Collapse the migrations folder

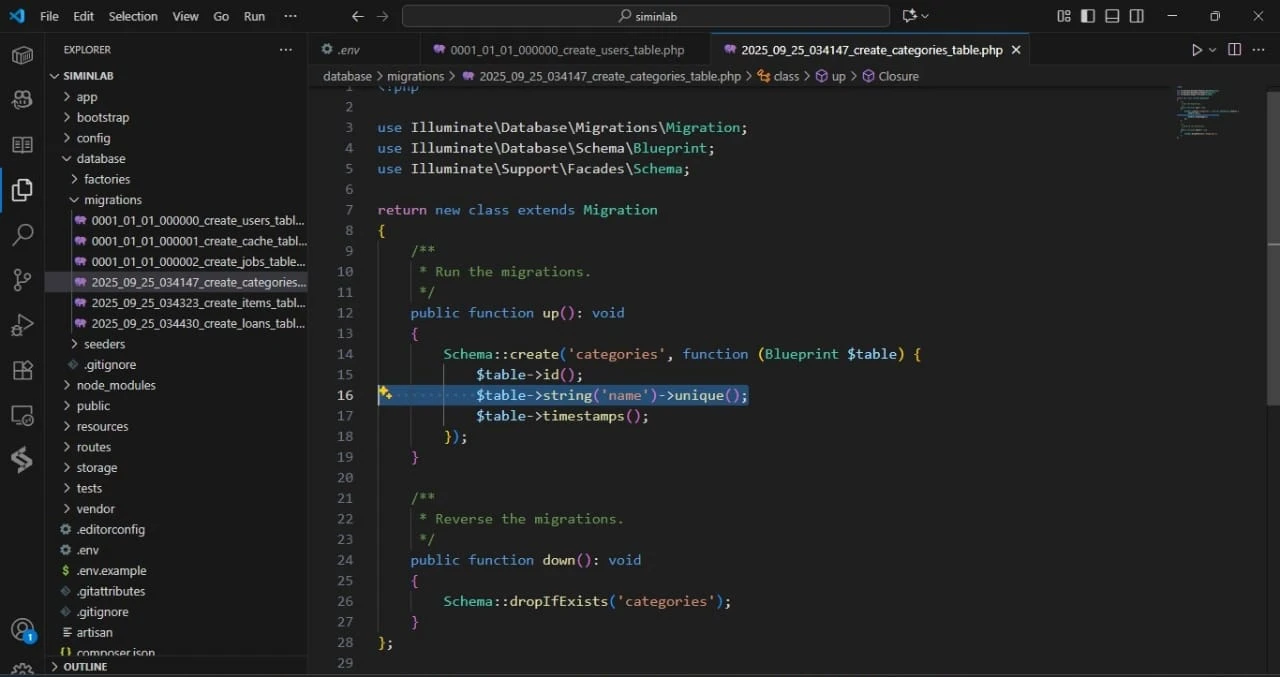(x=112, y=200)
